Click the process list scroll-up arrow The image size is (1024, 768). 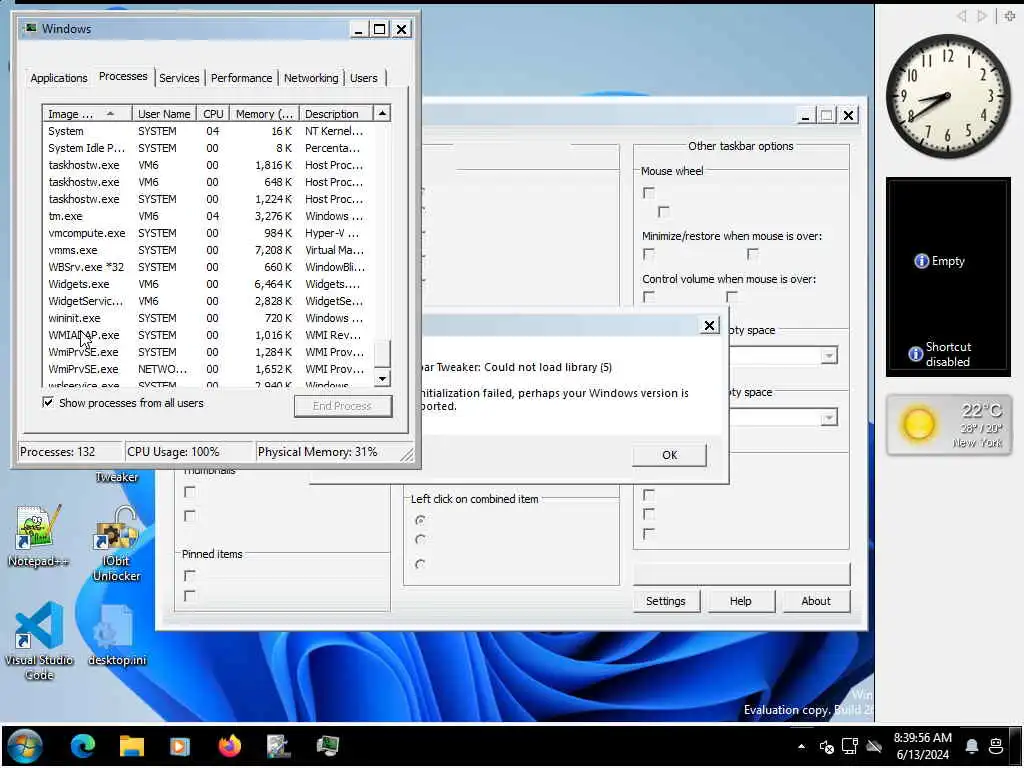pyautogui.click(x=382, y=113)
